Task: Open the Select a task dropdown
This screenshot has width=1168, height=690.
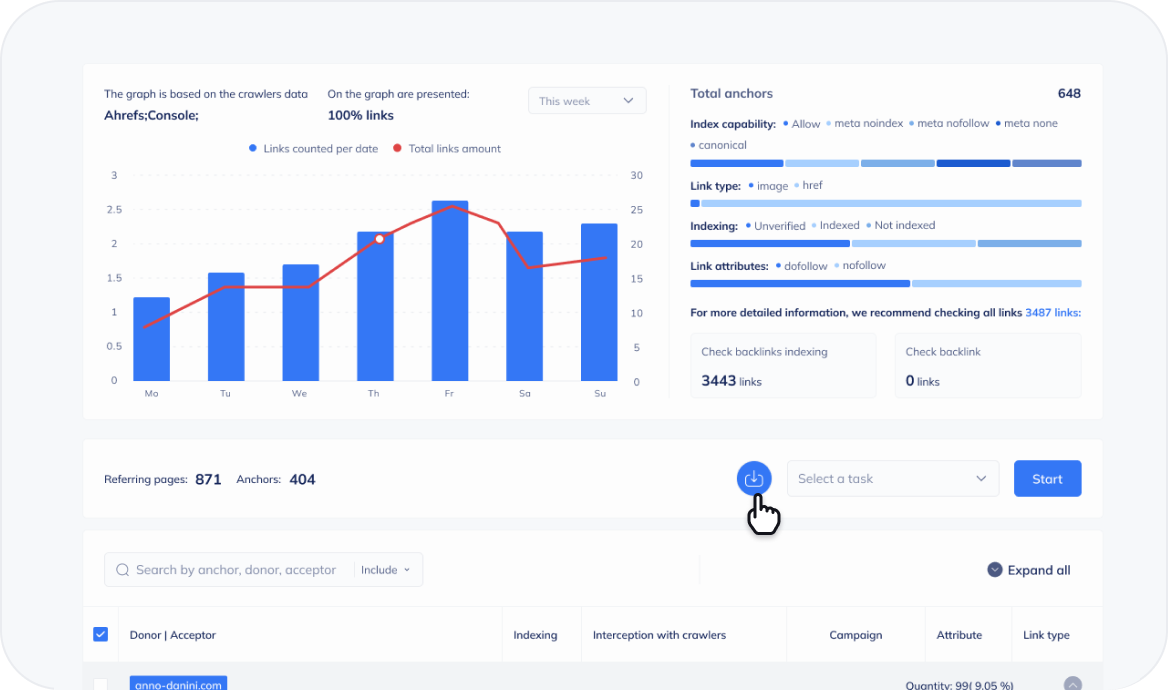Action: coord(892,478)
